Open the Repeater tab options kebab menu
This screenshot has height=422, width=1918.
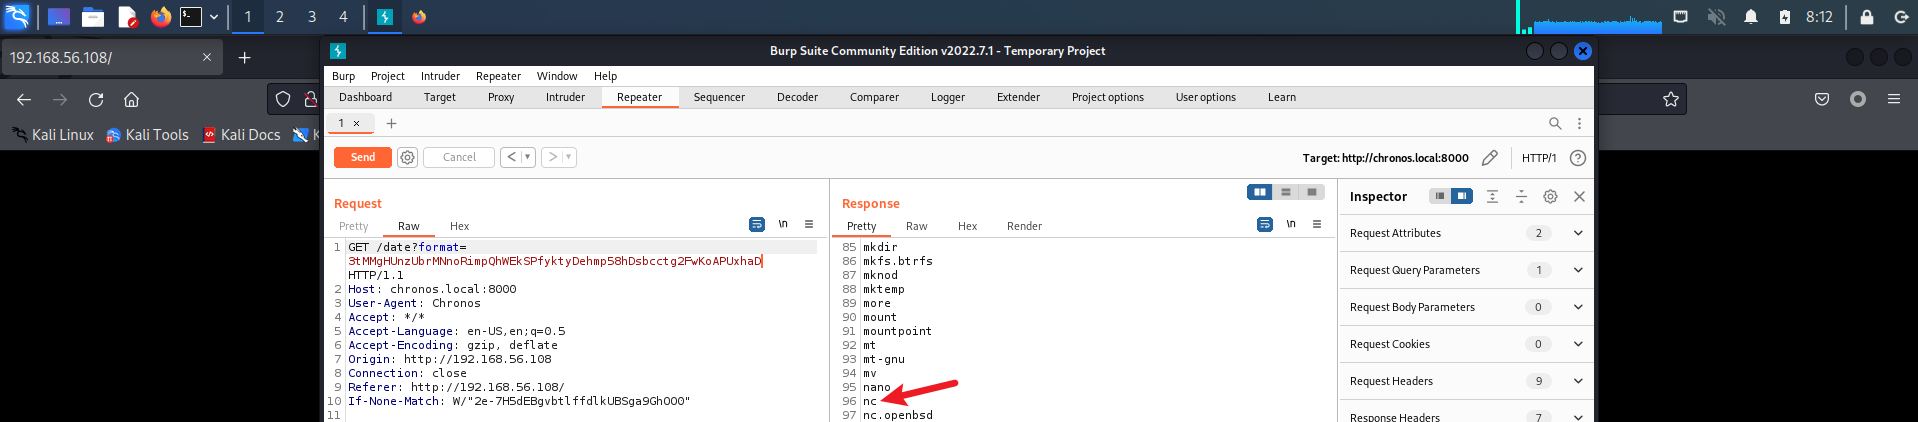[1579, 123]
